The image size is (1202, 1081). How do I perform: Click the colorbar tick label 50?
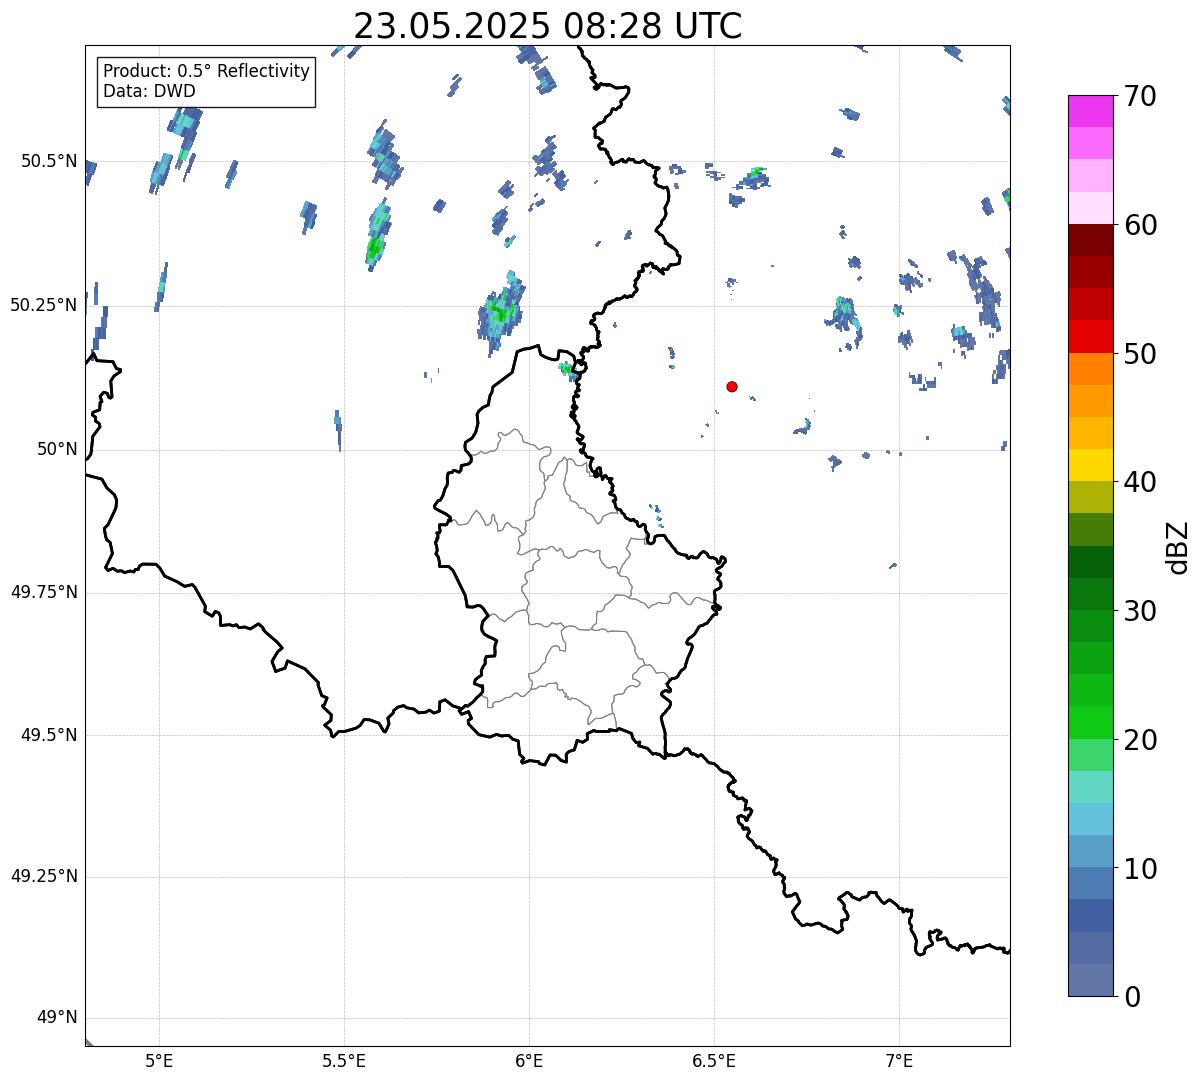click(1140, 354)
